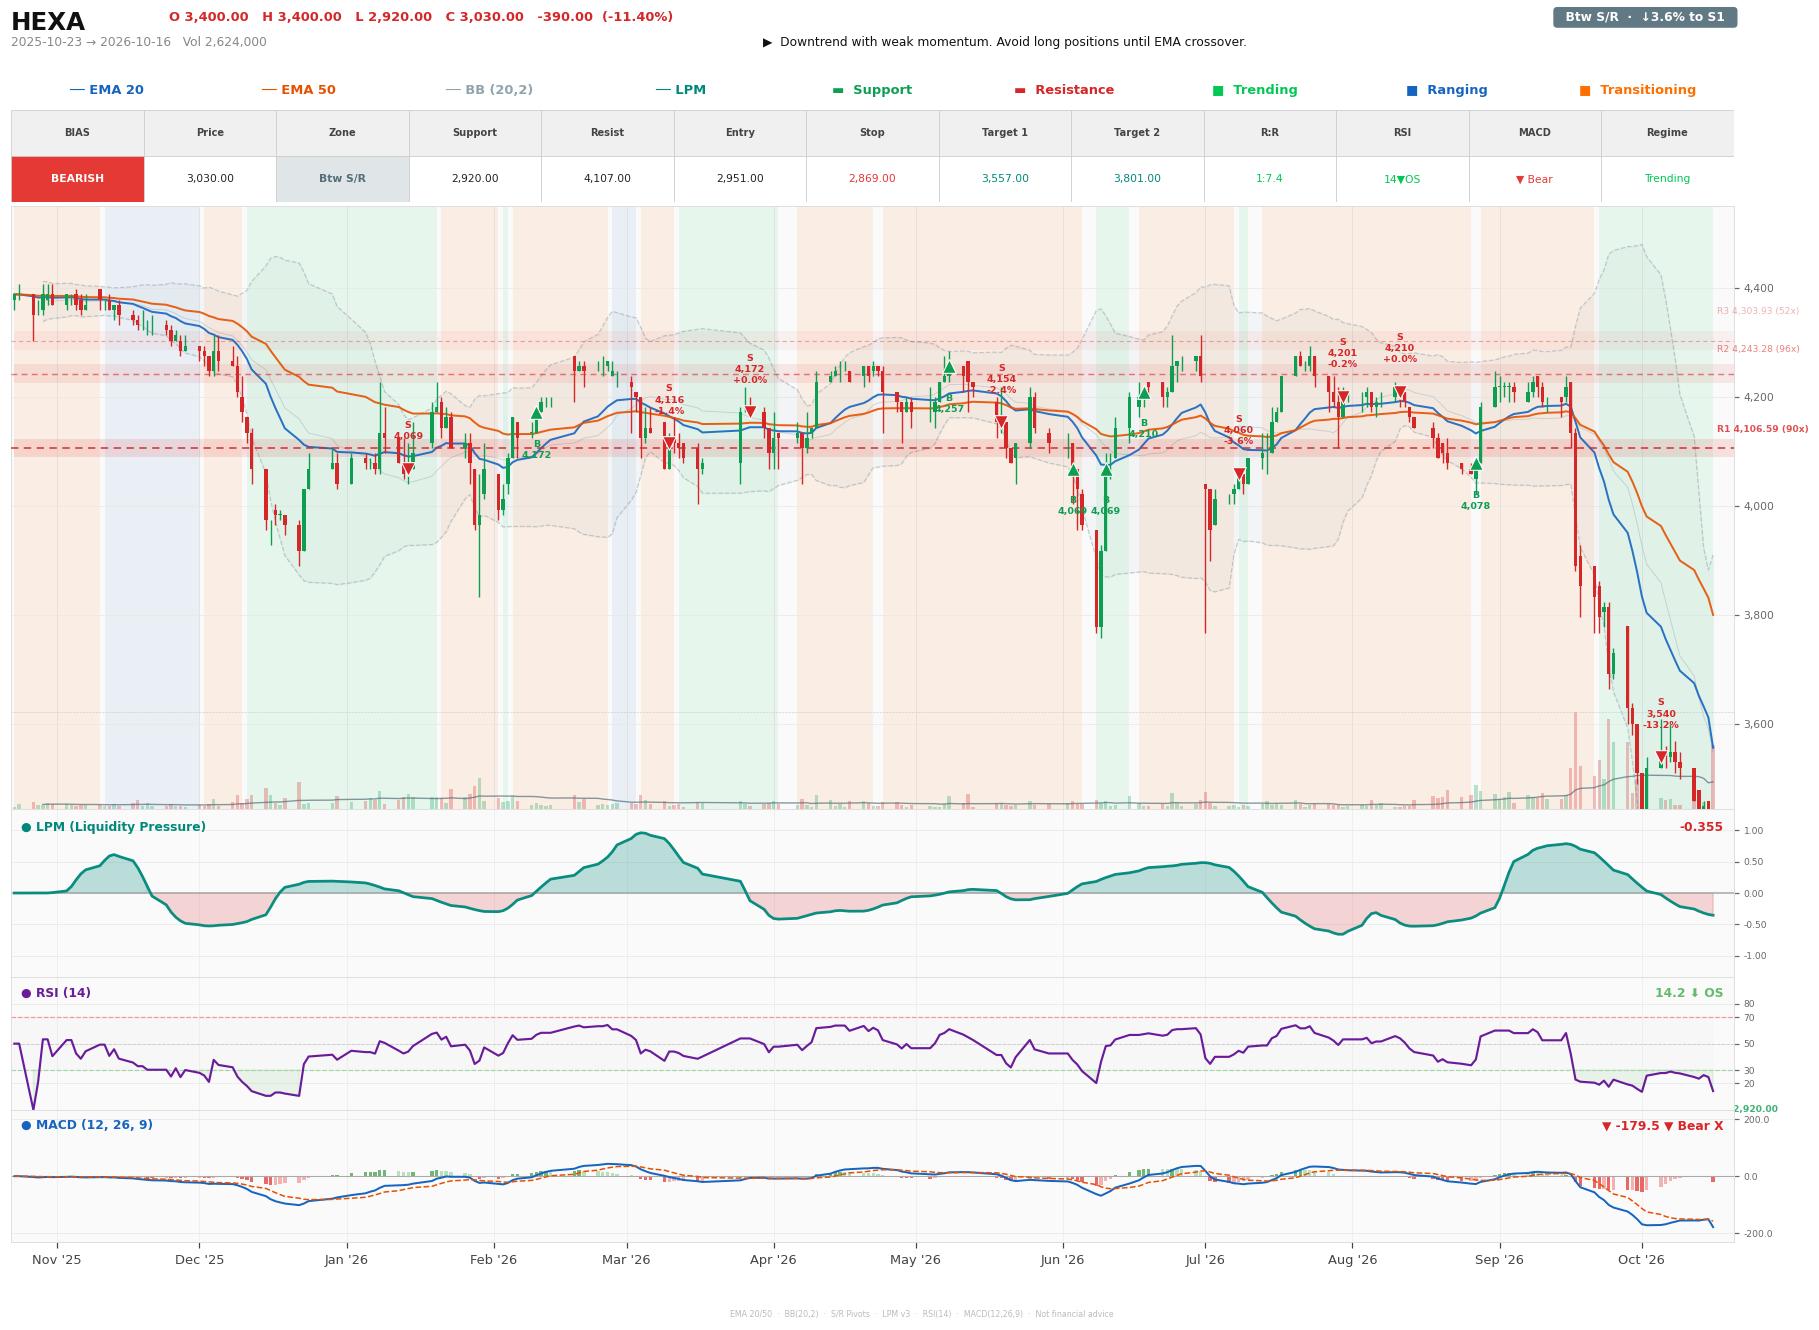Screen dimensions: 1819x1330
Task: Toggle the Resistance legend entry
Action: [1064, 90]
